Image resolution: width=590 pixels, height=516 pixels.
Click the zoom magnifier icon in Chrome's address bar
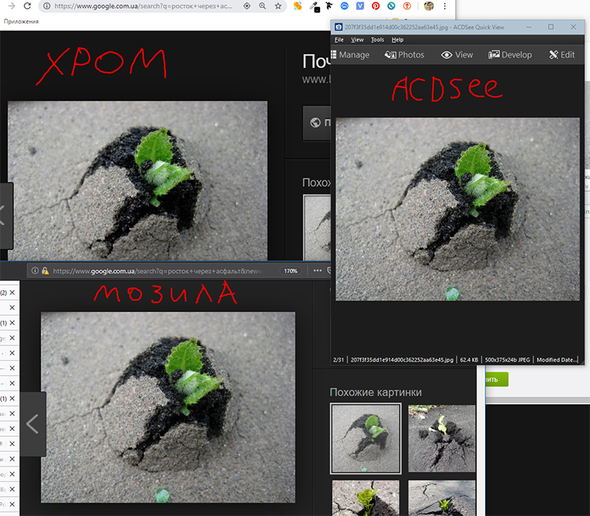click(x=262, y=6)
